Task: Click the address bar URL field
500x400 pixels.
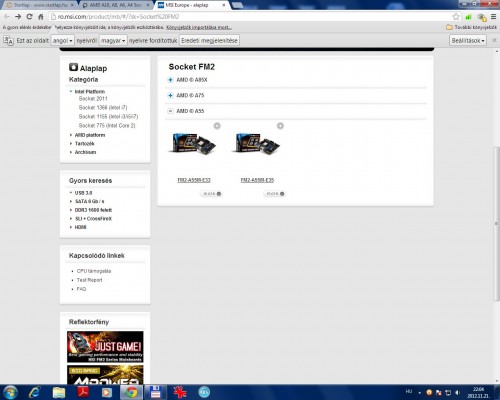Action: coord(250,17)
